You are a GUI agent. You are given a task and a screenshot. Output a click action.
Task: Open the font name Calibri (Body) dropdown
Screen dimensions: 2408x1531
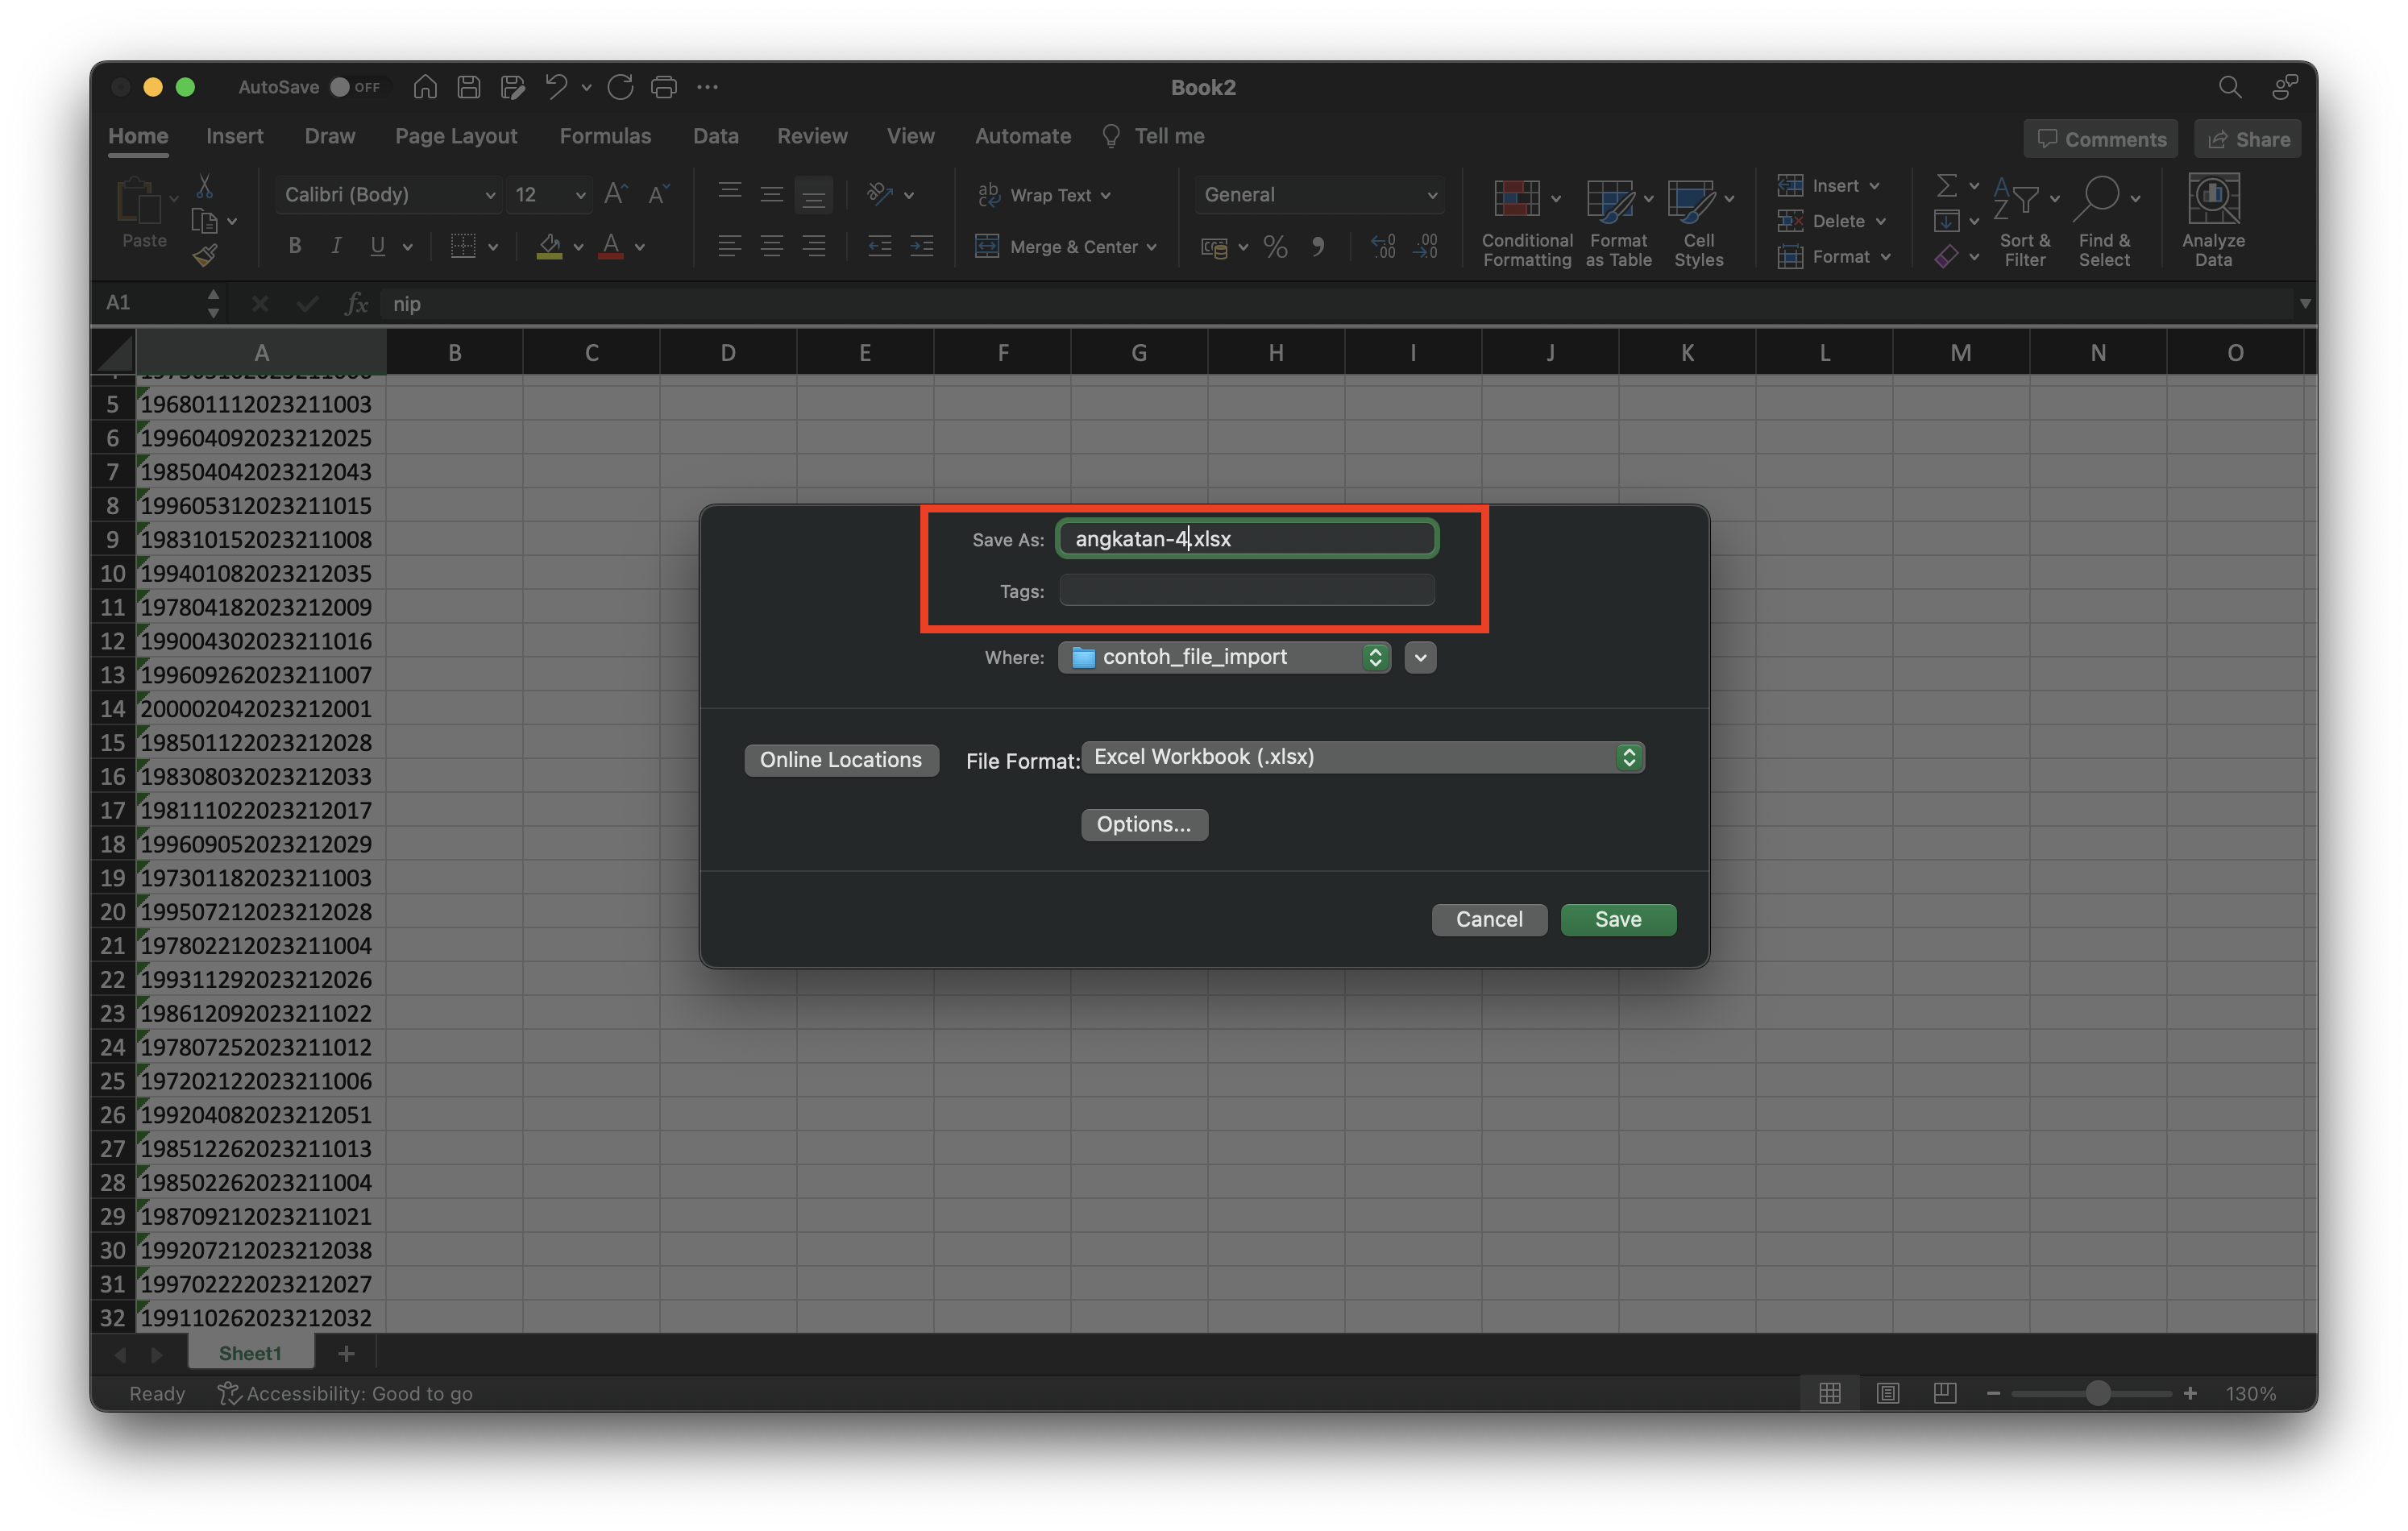pos(490,195)
